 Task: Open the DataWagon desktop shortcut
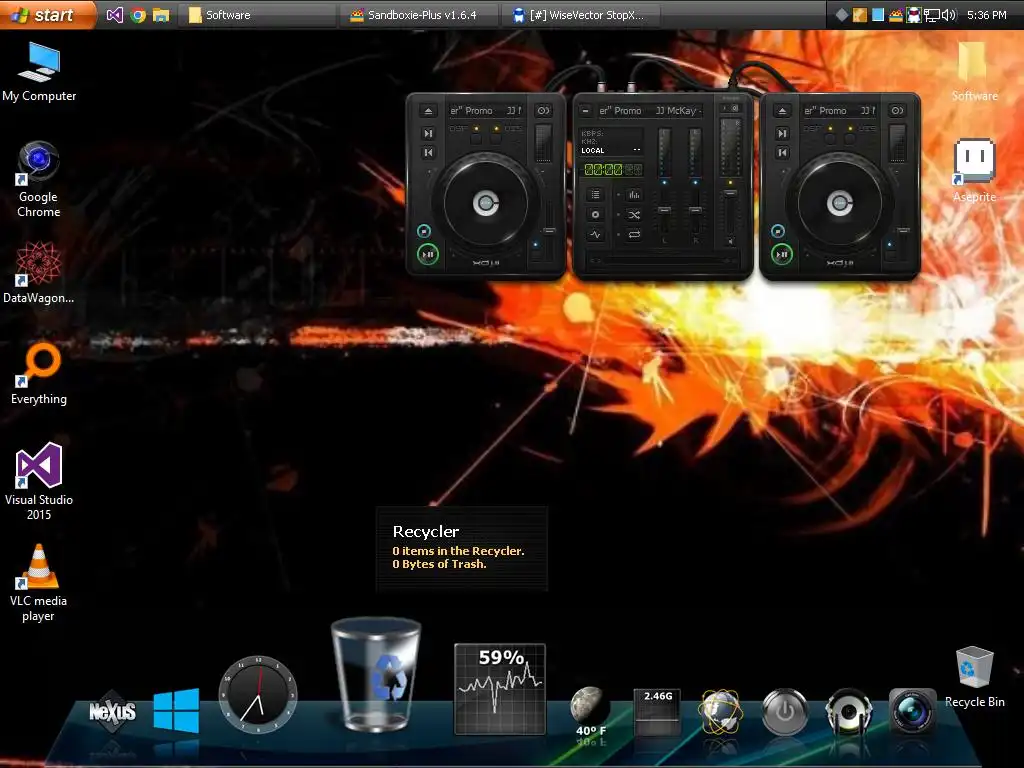pos(39,272)
